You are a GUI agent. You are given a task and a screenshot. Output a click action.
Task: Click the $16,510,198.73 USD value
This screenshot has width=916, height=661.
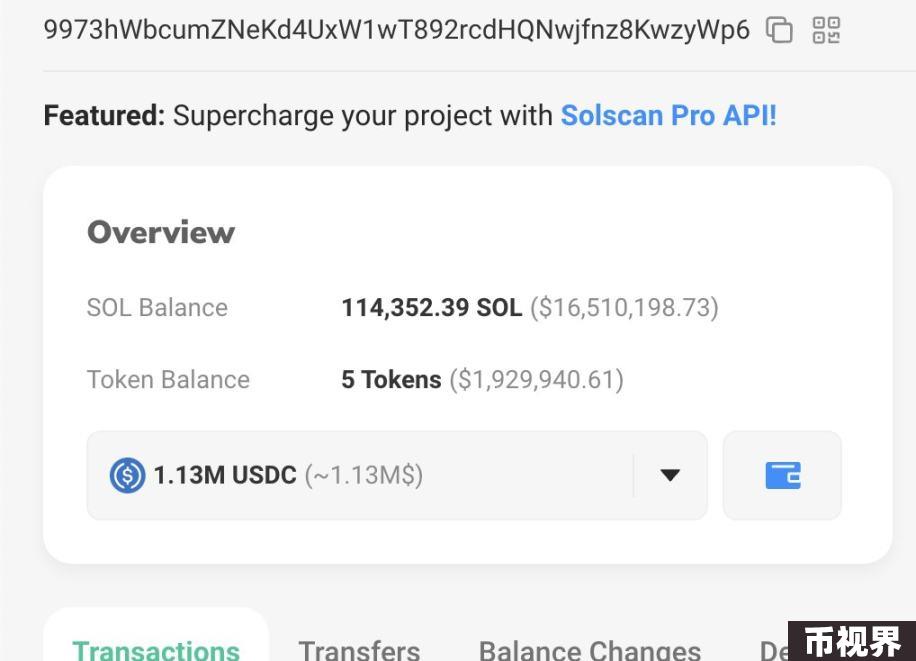click(624, 307)
